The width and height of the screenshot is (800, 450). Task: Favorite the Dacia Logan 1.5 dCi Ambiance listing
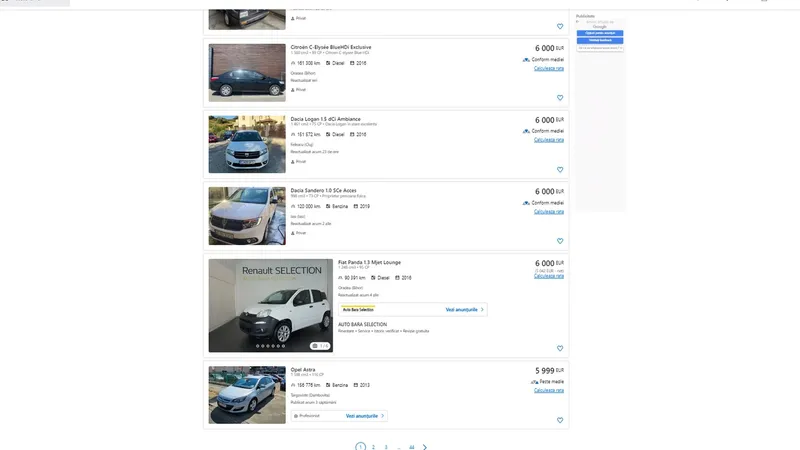pos(560,169)
